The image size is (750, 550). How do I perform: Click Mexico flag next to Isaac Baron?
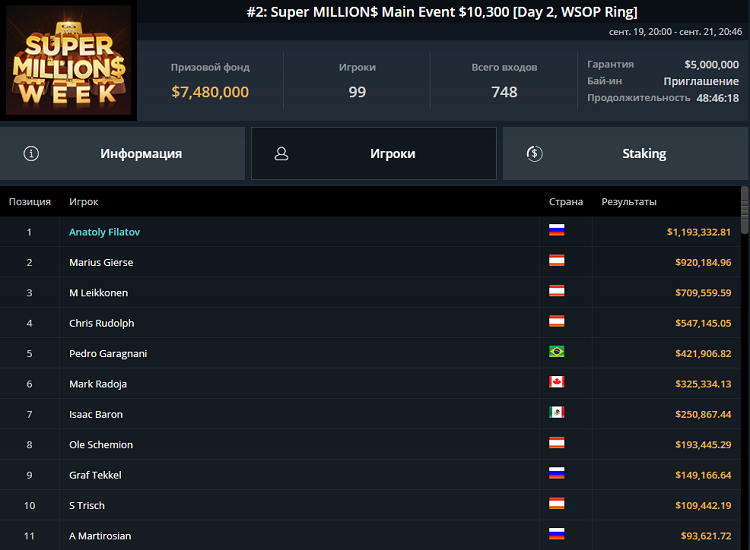(x=557, y=413)
